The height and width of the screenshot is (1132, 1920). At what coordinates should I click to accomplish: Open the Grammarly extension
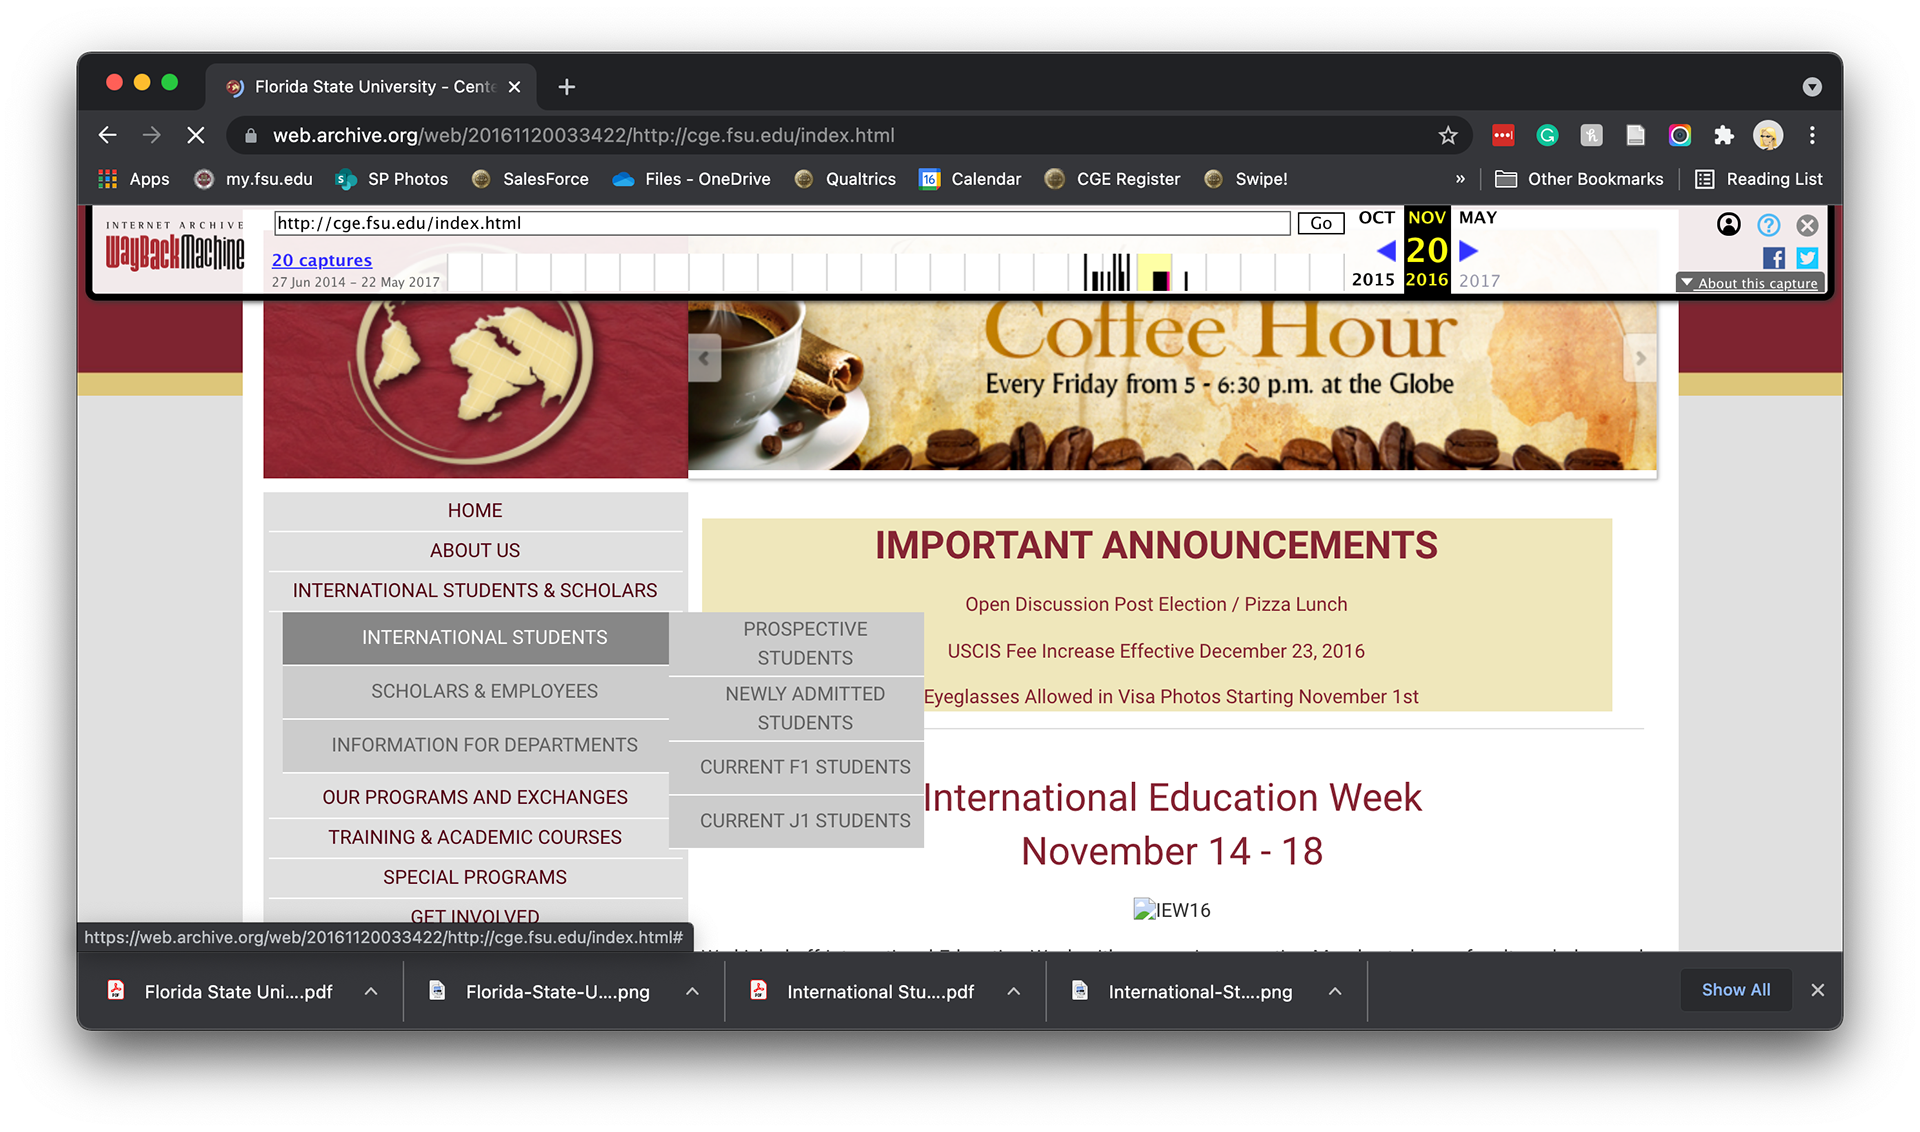point(1546,135)
